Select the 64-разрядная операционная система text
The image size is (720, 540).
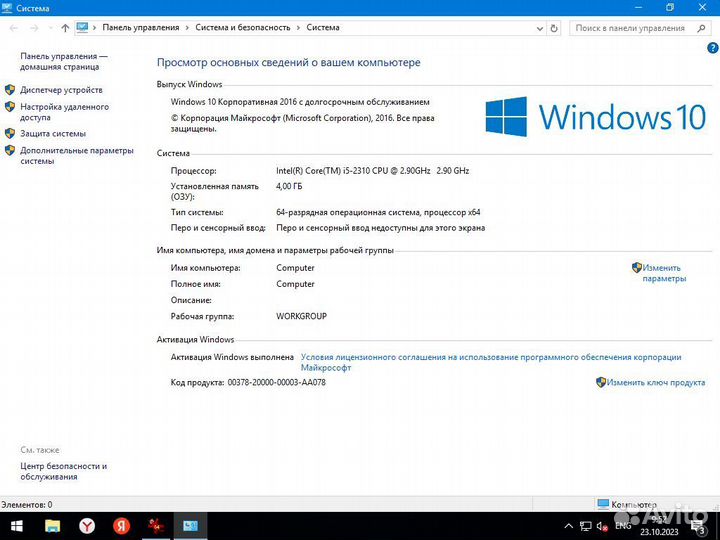[x=378, y=212]
